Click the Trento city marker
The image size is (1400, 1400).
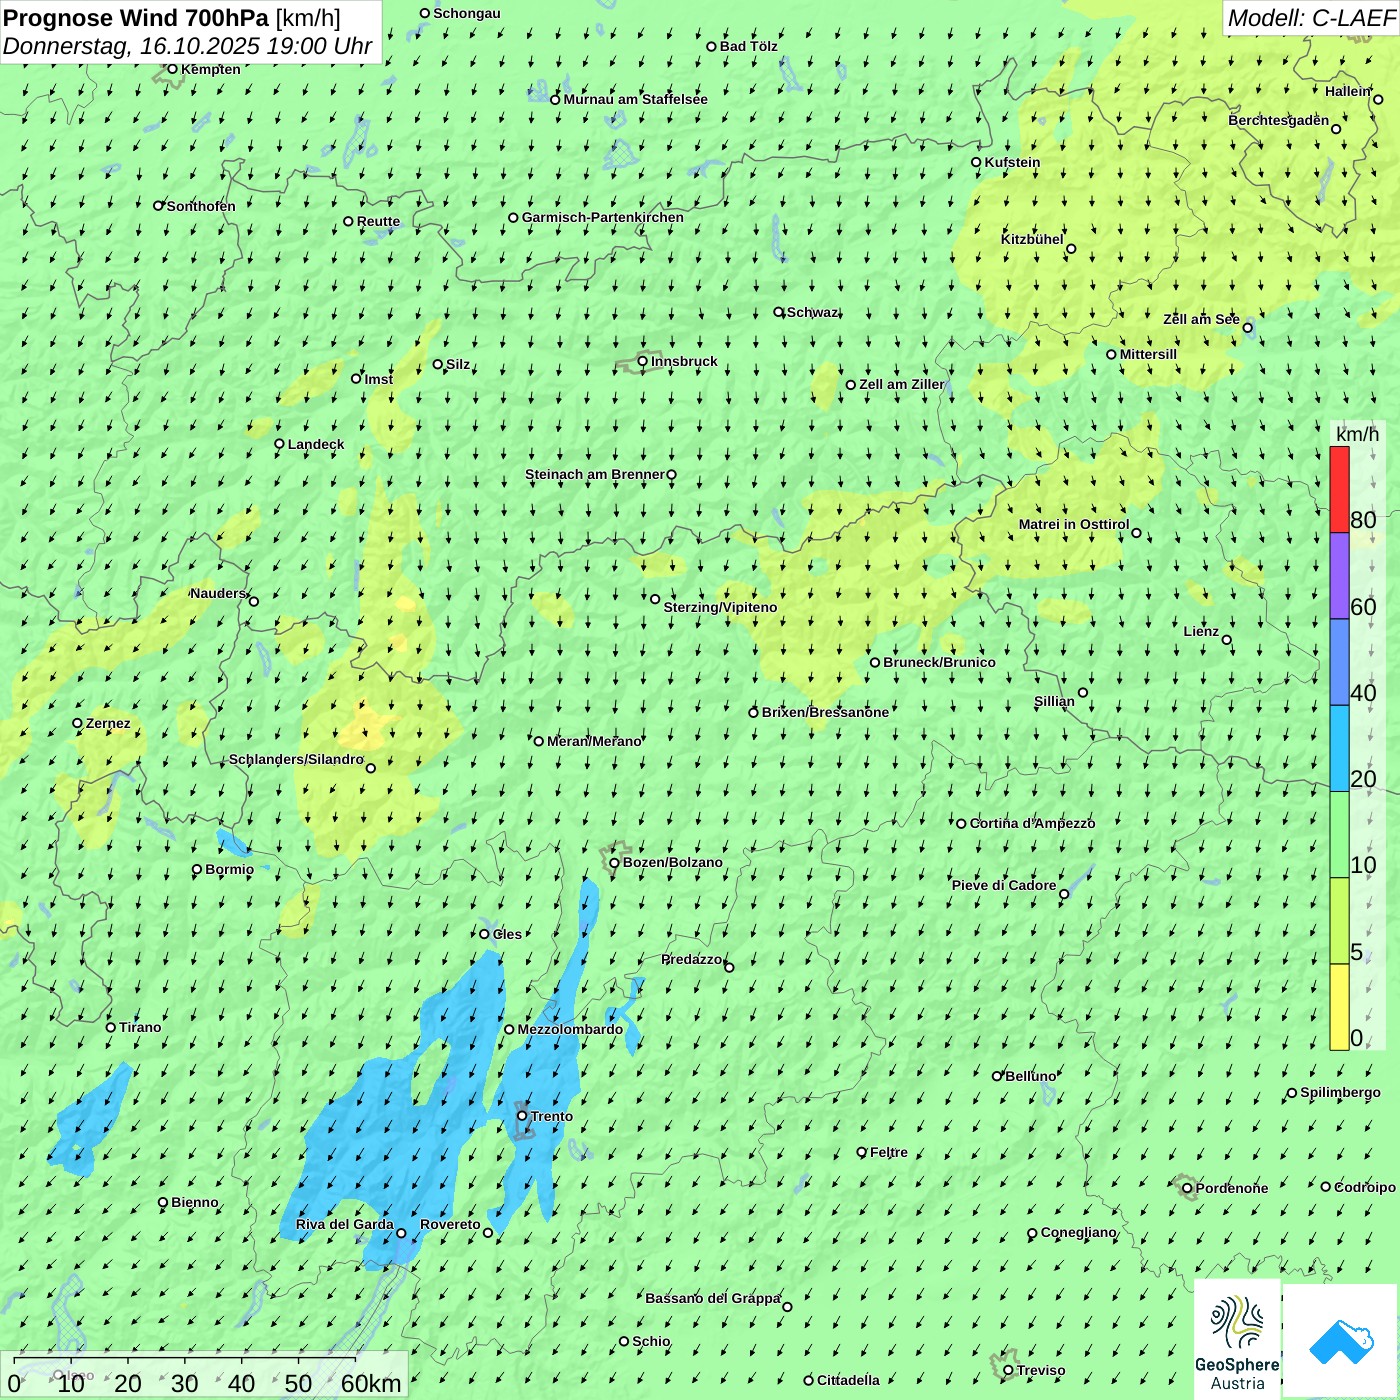522,1116
